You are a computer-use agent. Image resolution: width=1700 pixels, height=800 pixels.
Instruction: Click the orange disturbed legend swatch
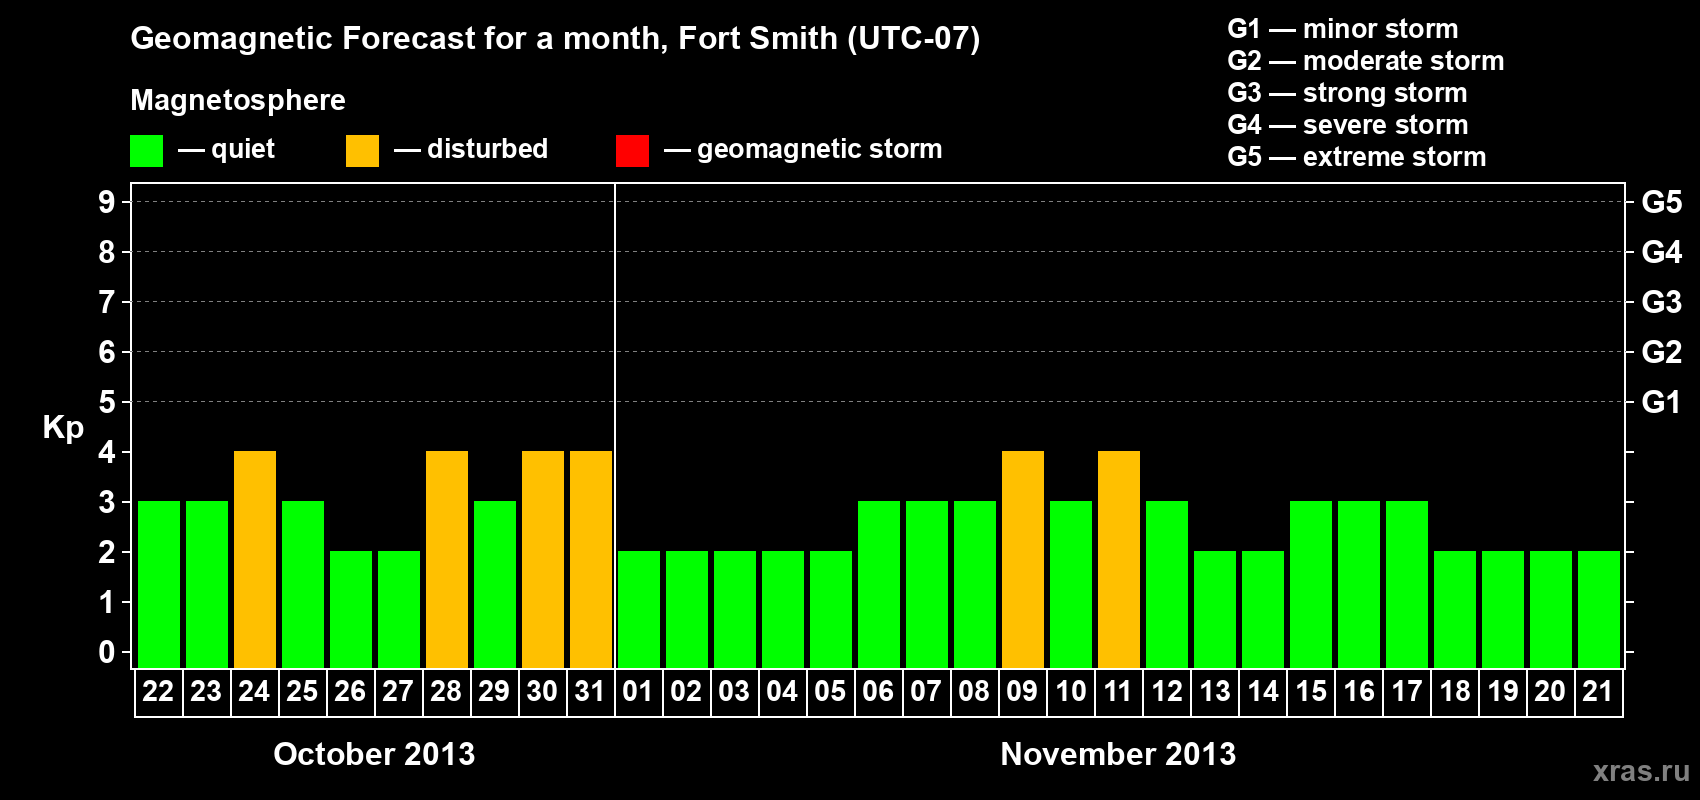363,151
